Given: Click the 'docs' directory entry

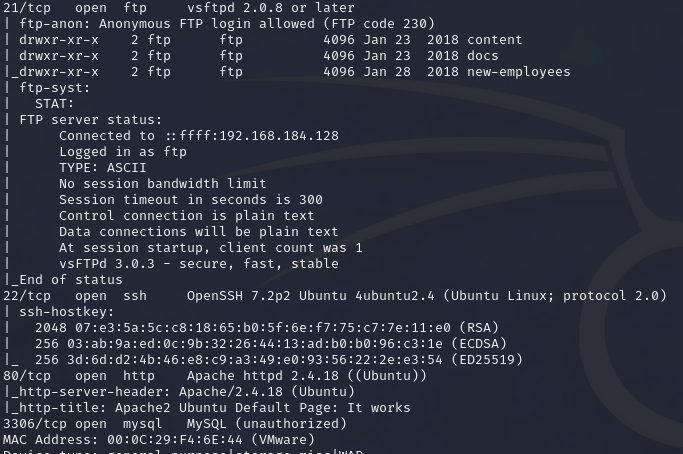Looking at the screenshot, I should tap(483, 56).
